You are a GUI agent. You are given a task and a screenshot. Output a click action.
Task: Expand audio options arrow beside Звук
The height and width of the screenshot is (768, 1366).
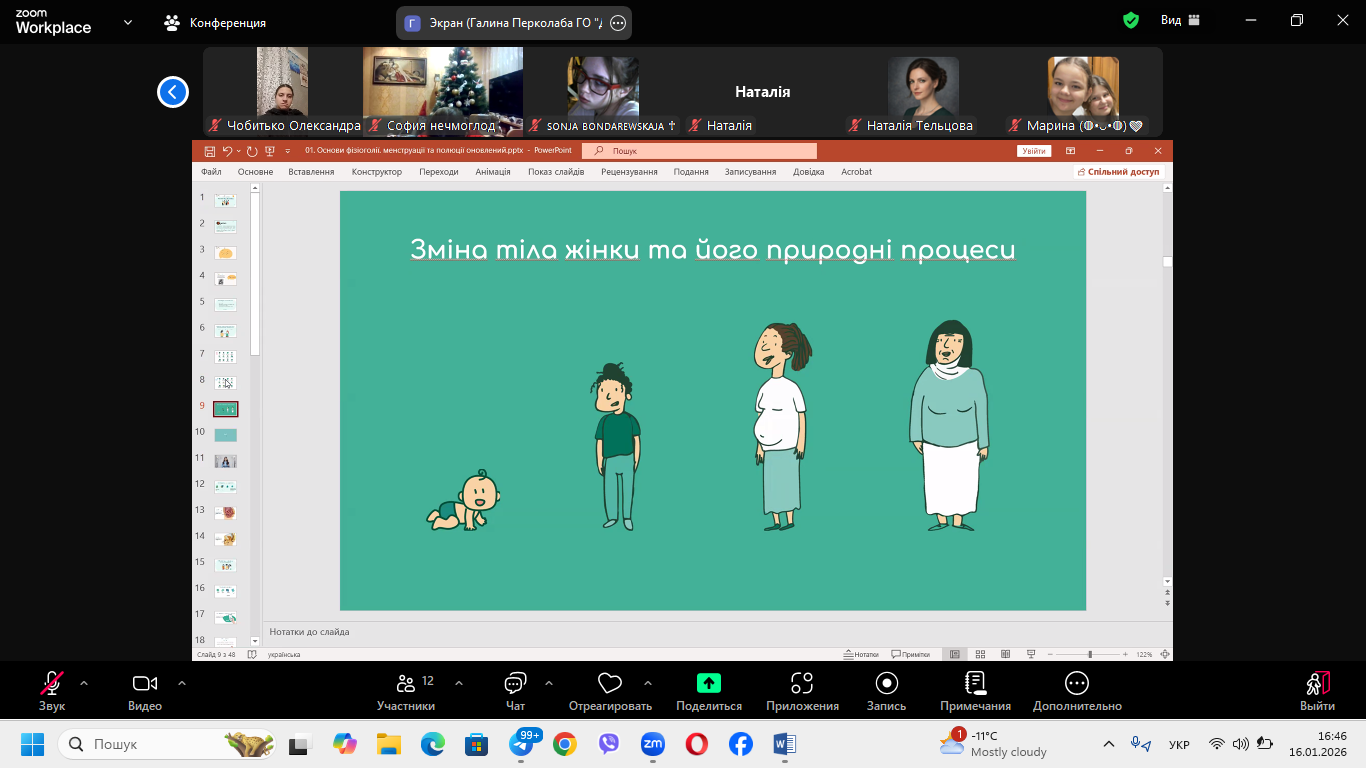[x=84, y=683]
